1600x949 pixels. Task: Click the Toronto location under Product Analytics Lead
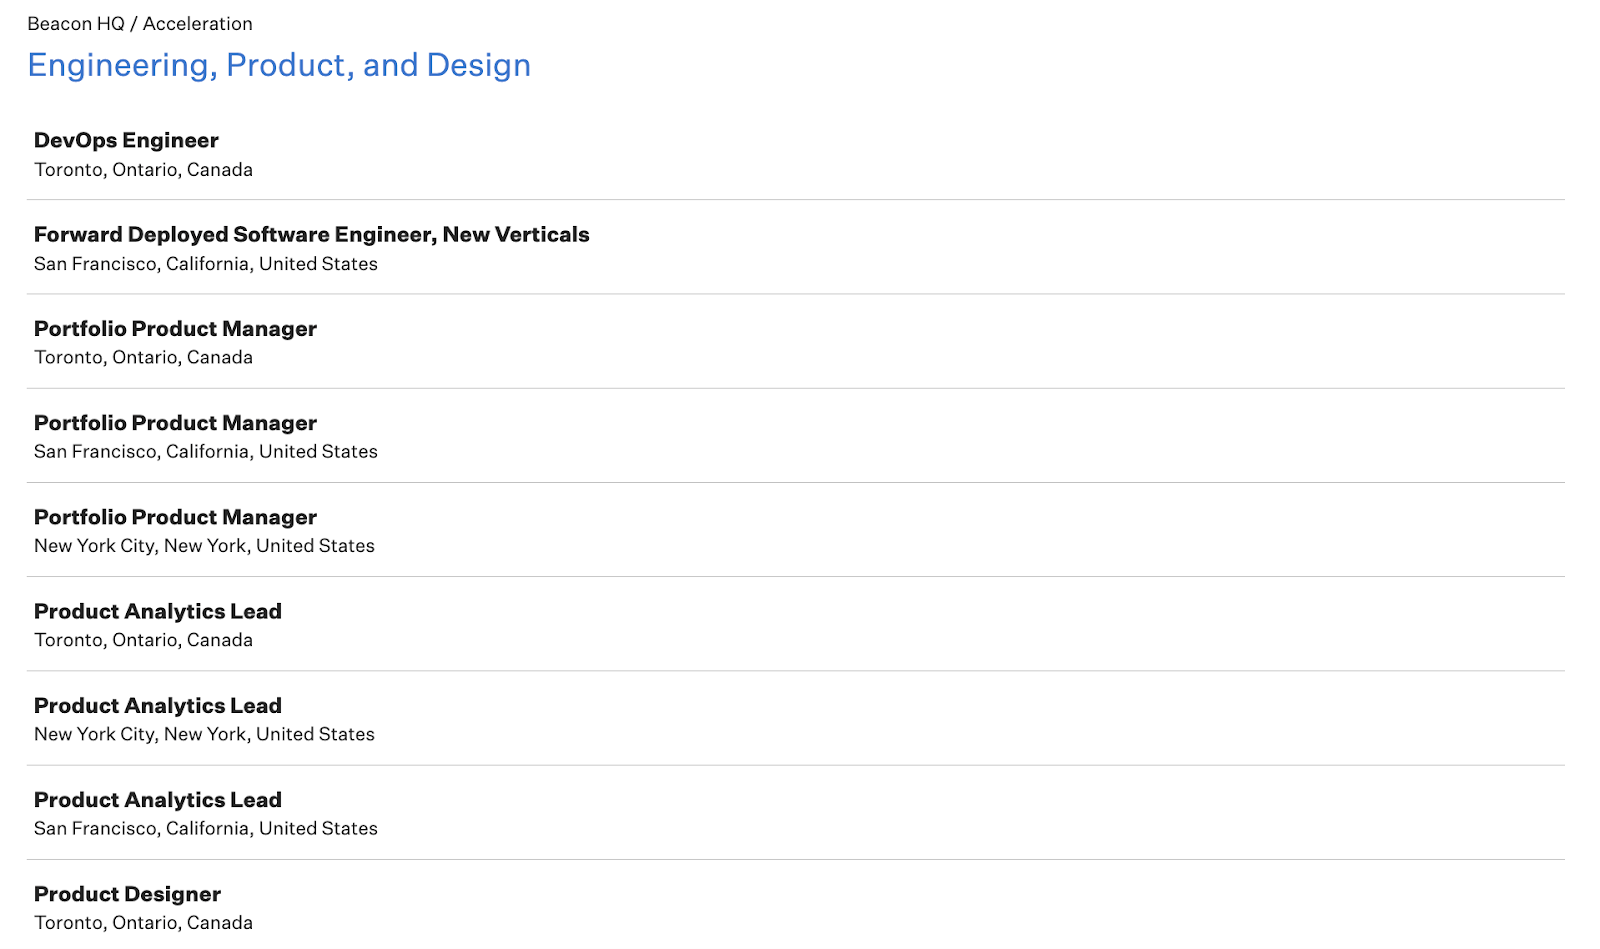pyautogui.click(x=143, y=640)
